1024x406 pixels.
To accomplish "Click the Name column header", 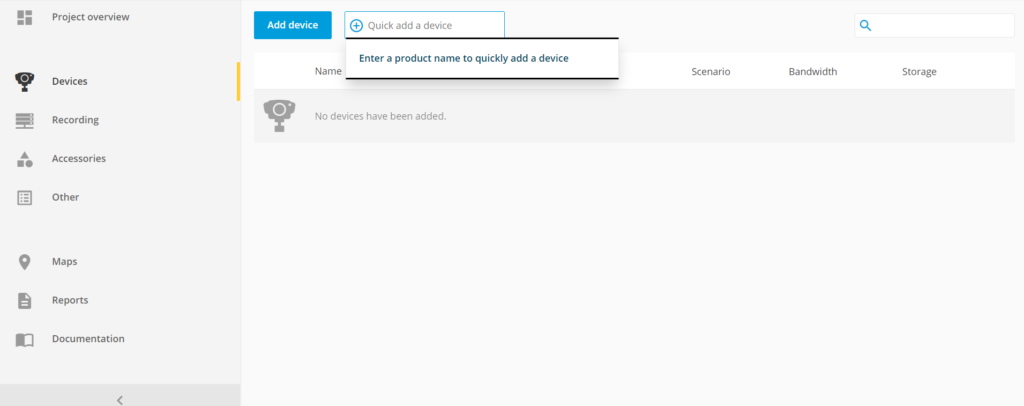I will [328, 71].
